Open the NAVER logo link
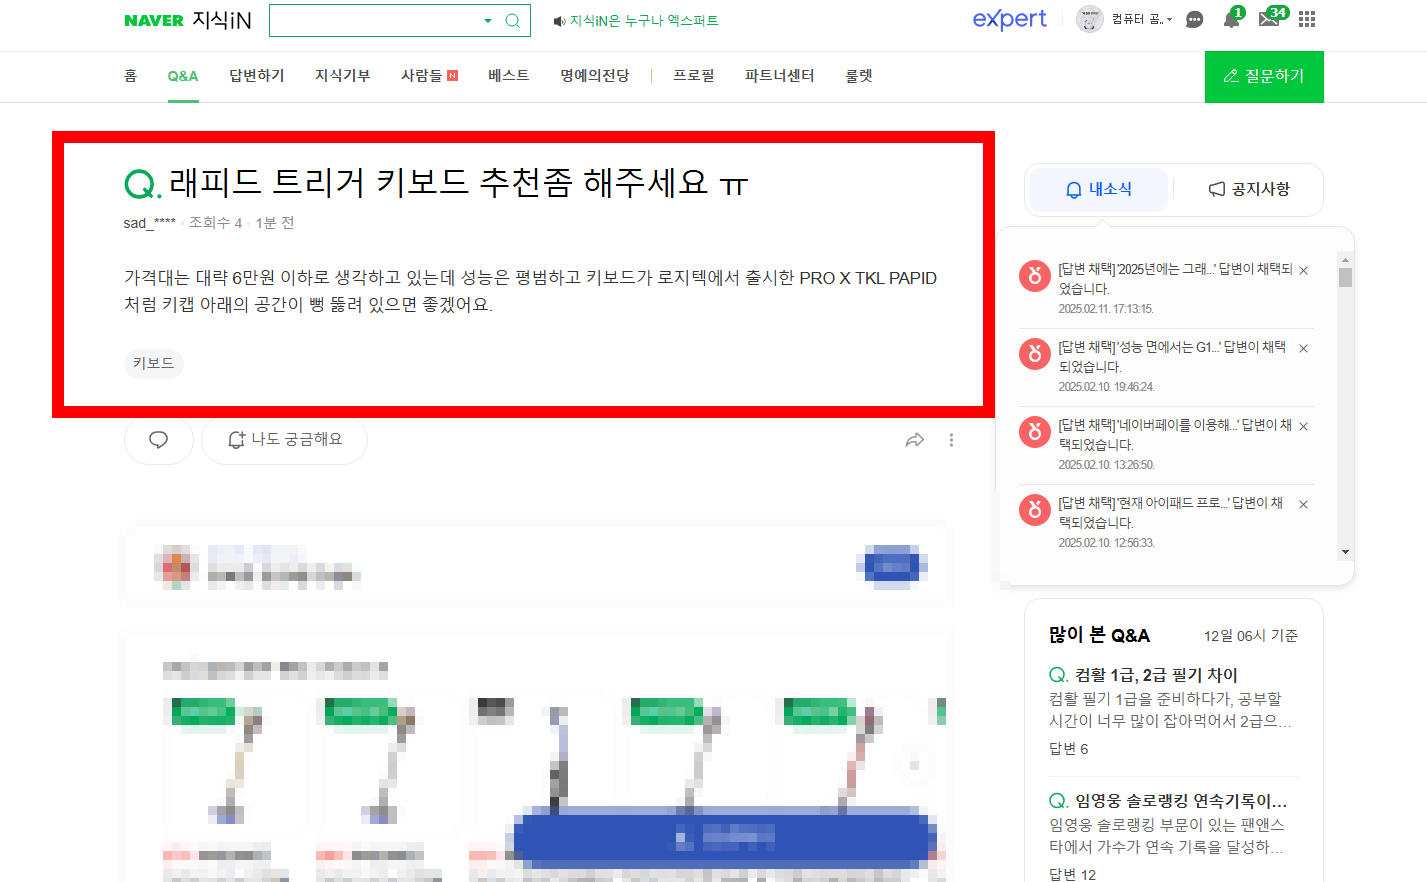The height and width of the screenshot is (882, 1427). [154, 20]
